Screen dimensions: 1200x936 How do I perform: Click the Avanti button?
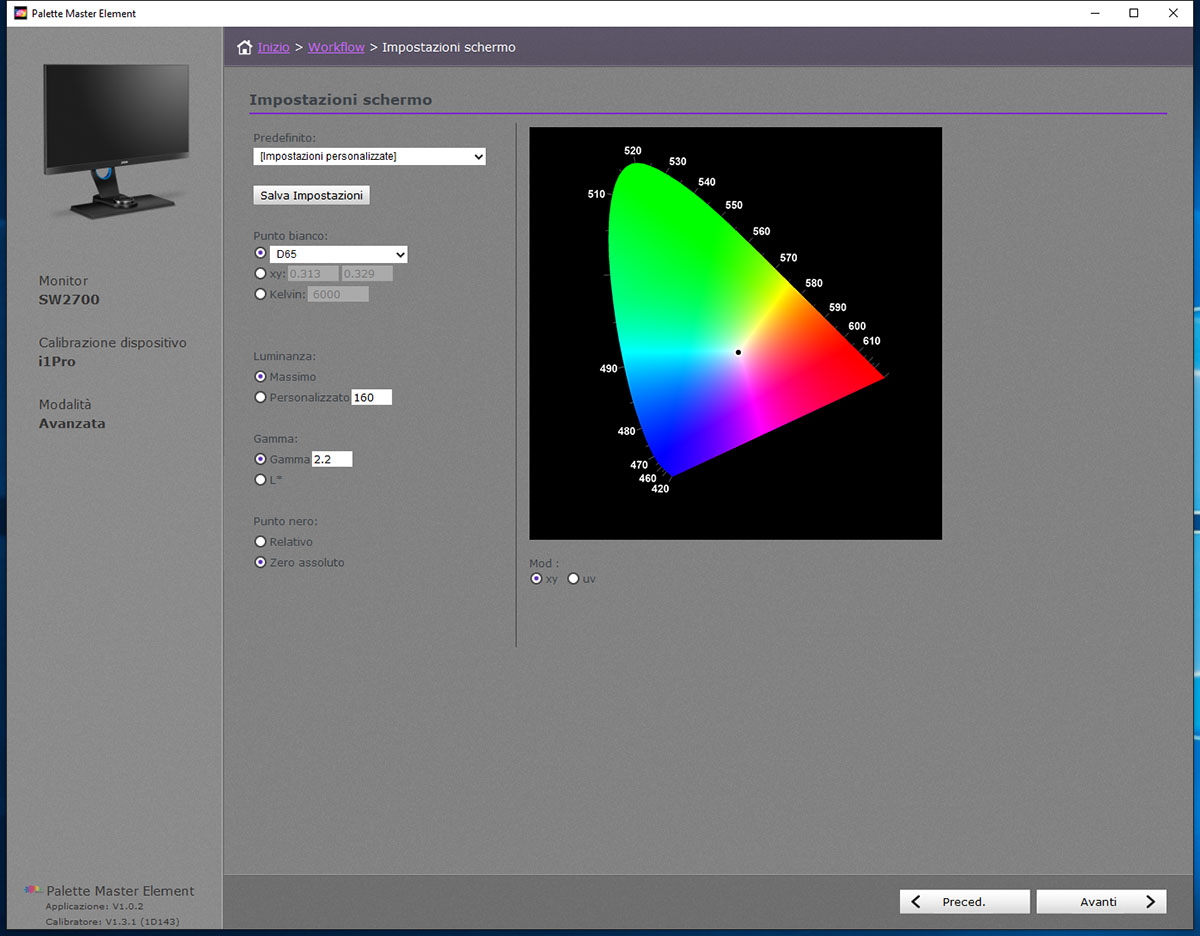(1100, 901)
